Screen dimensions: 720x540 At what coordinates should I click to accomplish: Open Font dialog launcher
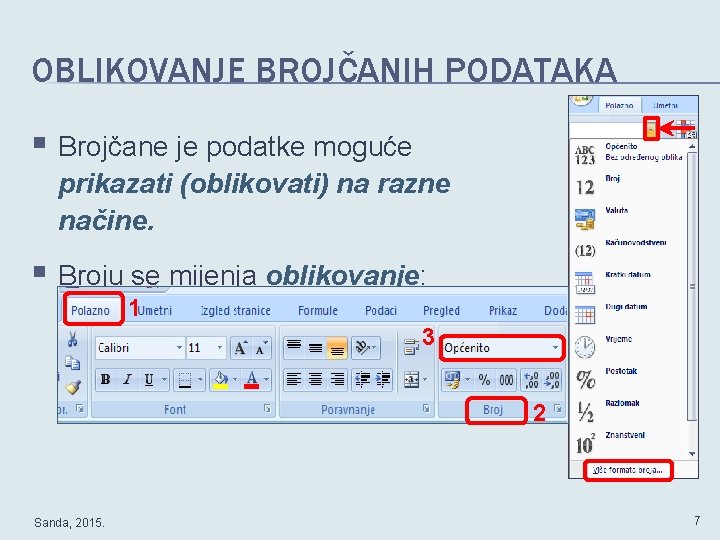[267, 409]
